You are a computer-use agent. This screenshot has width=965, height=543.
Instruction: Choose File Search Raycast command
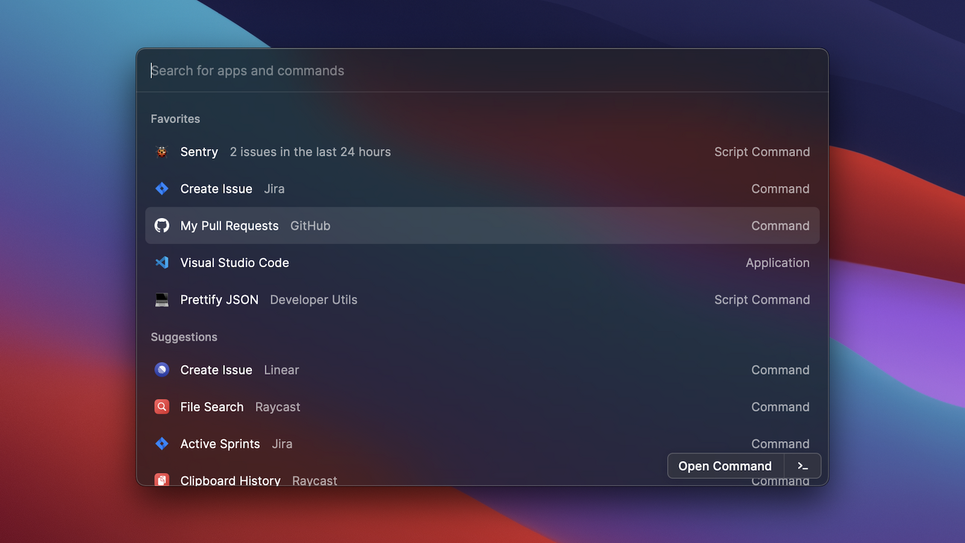(x=482, y=406)
